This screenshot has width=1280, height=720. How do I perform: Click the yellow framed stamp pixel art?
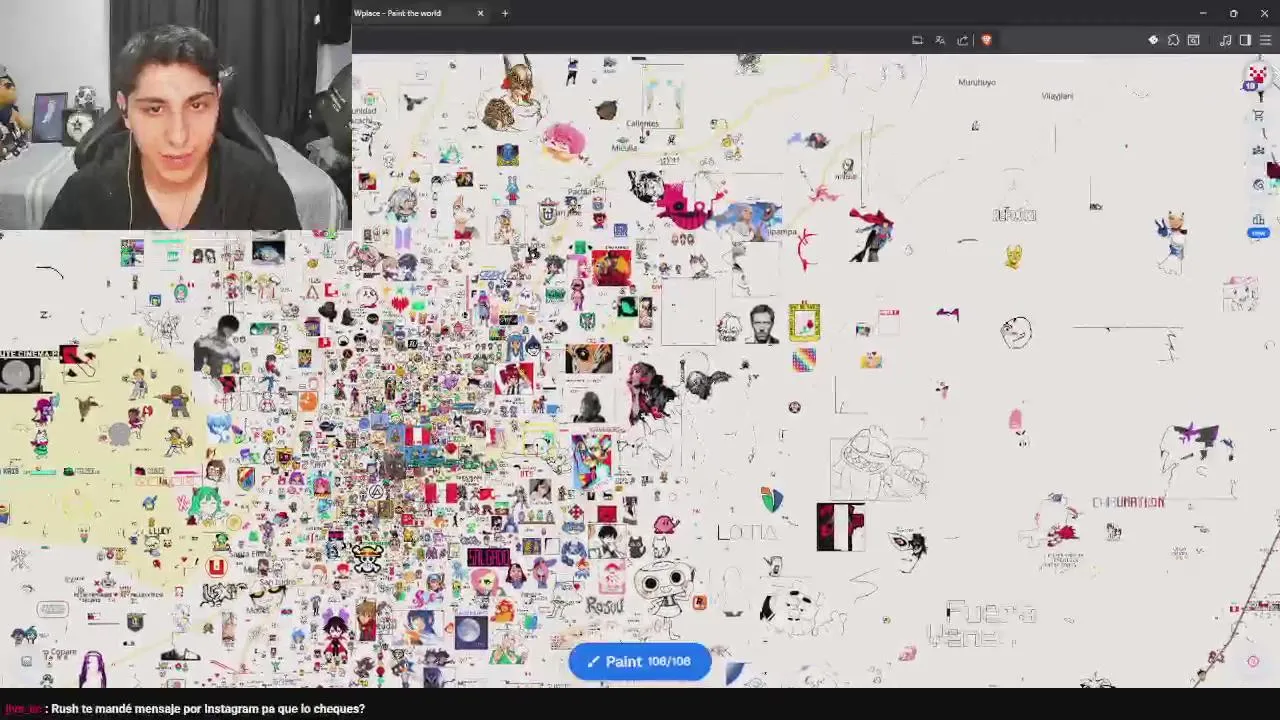[804, 322]
